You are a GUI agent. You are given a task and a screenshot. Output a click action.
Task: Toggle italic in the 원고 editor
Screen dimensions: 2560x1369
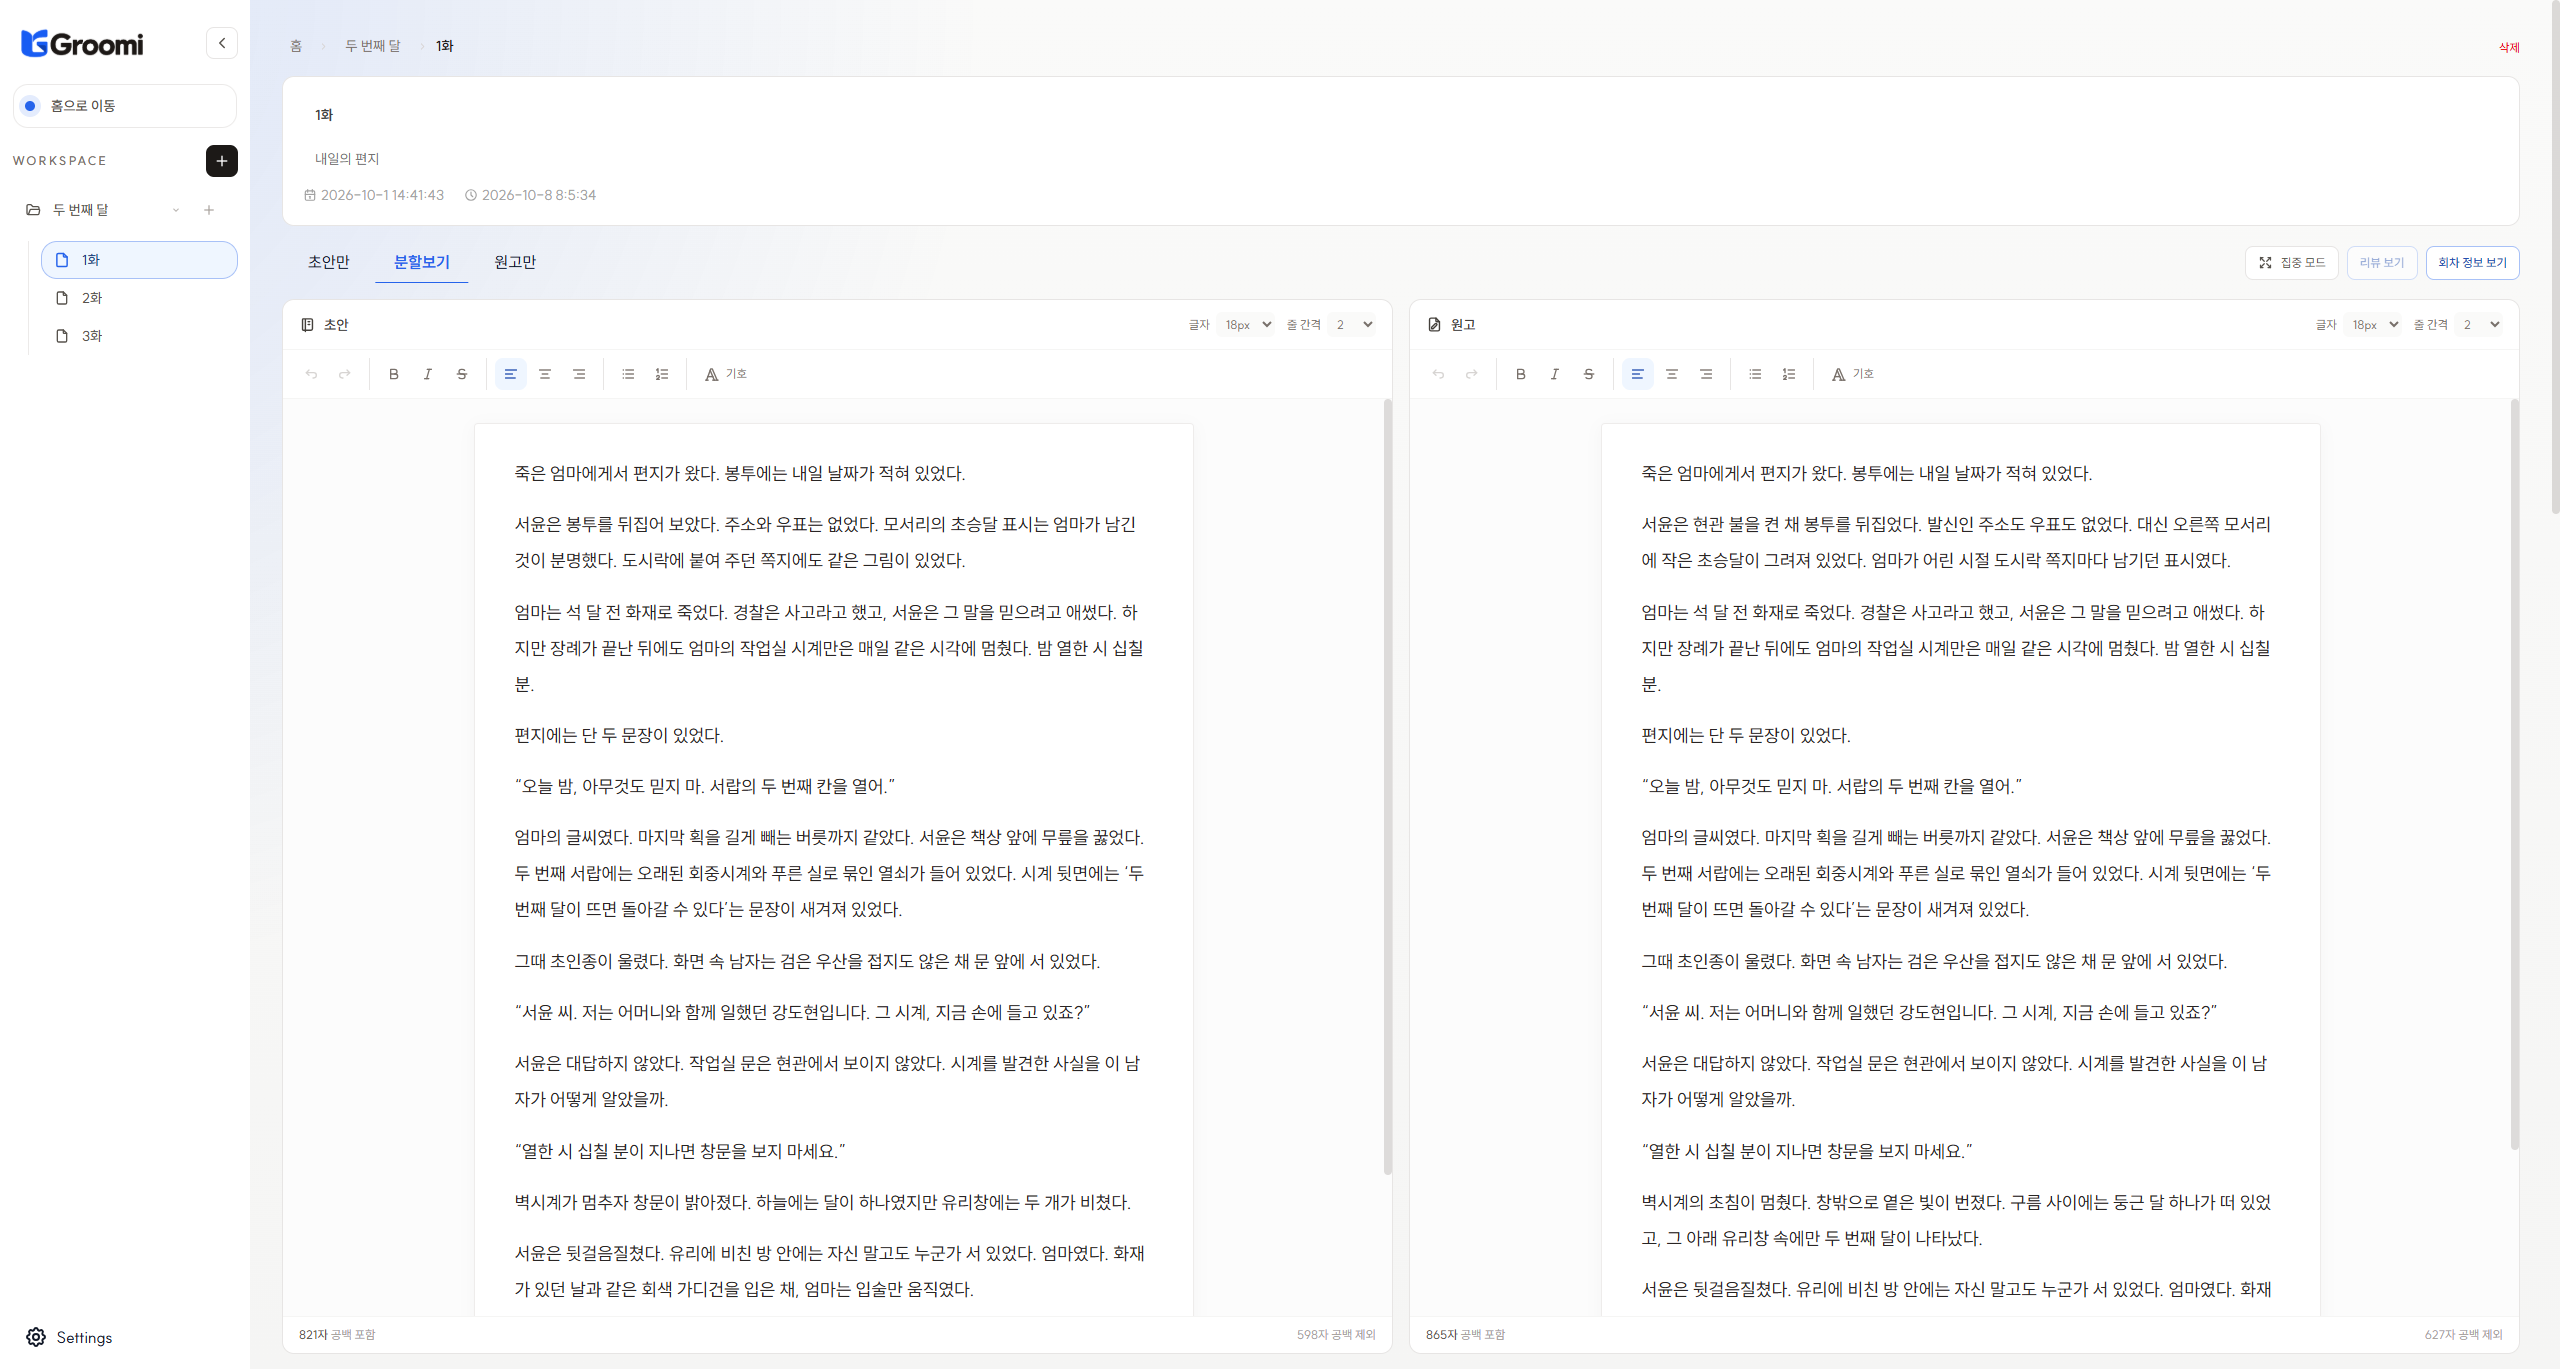point(1555,375)
